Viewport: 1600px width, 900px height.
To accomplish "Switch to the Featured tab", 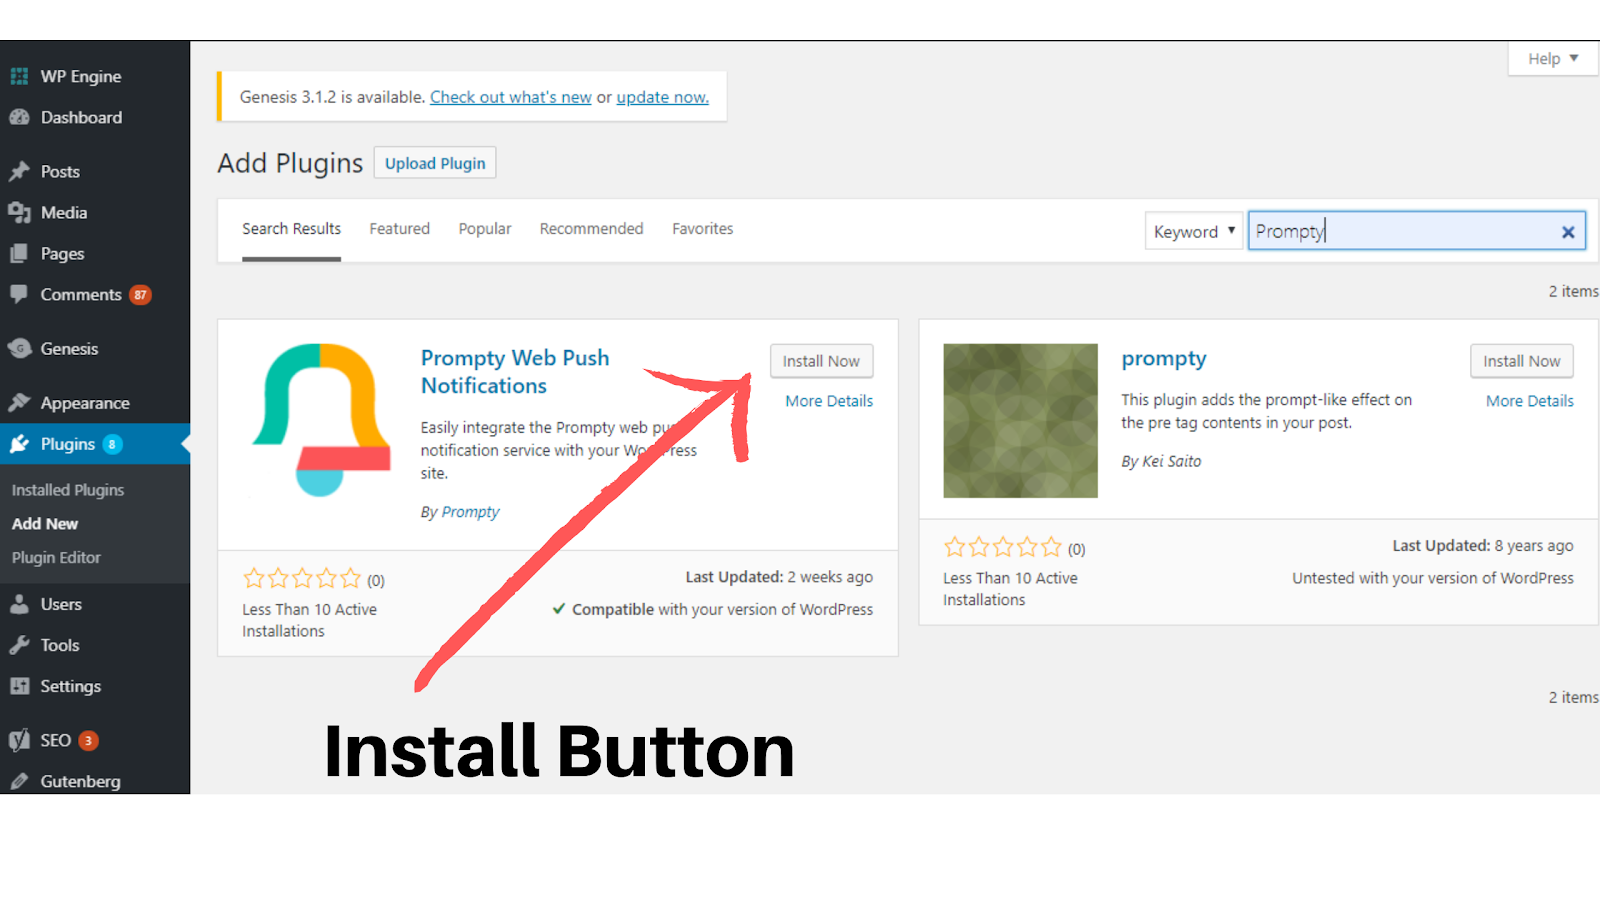I will (x=399, y=229).
